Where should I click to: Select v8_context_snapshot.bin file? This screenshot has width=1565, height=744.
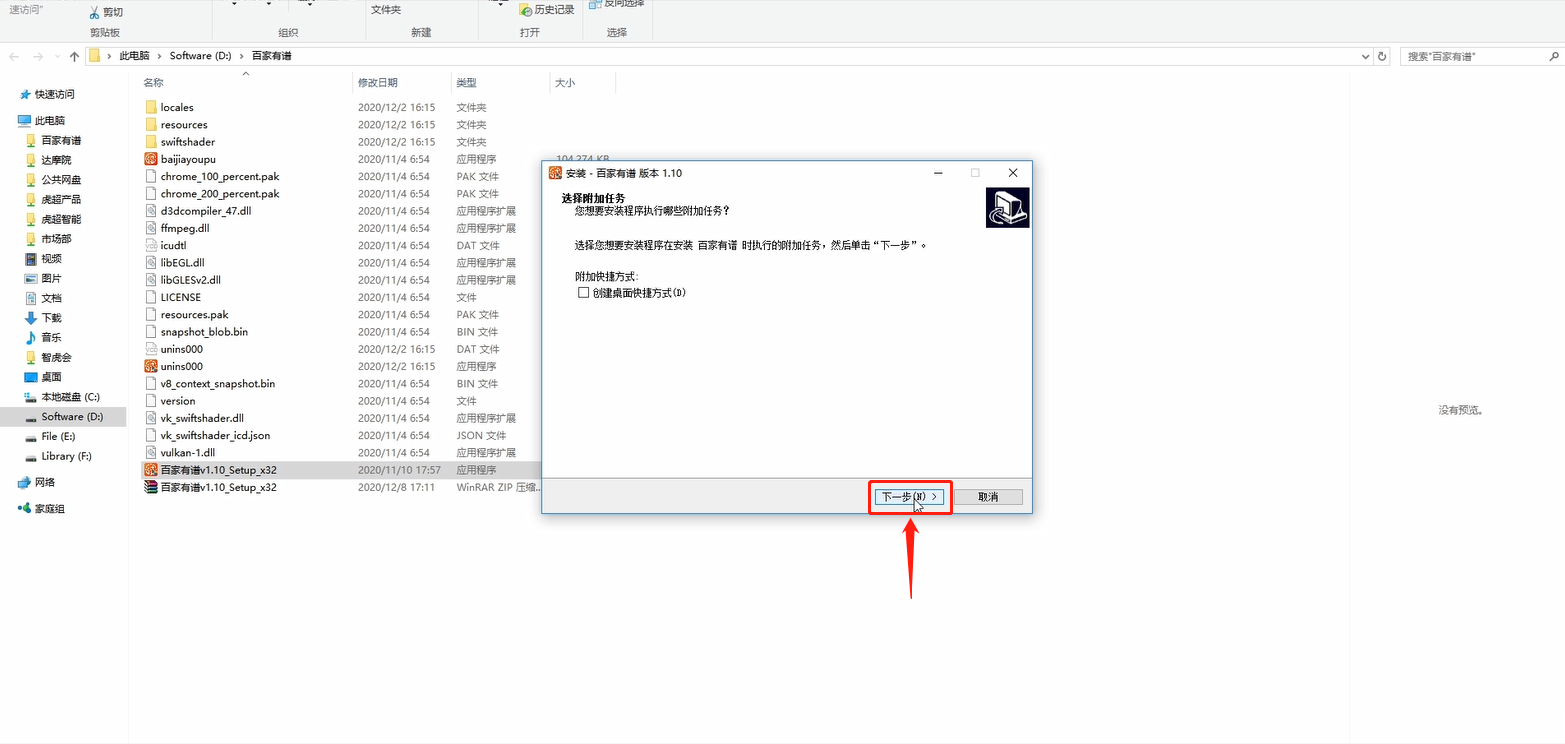coord(218,383)
